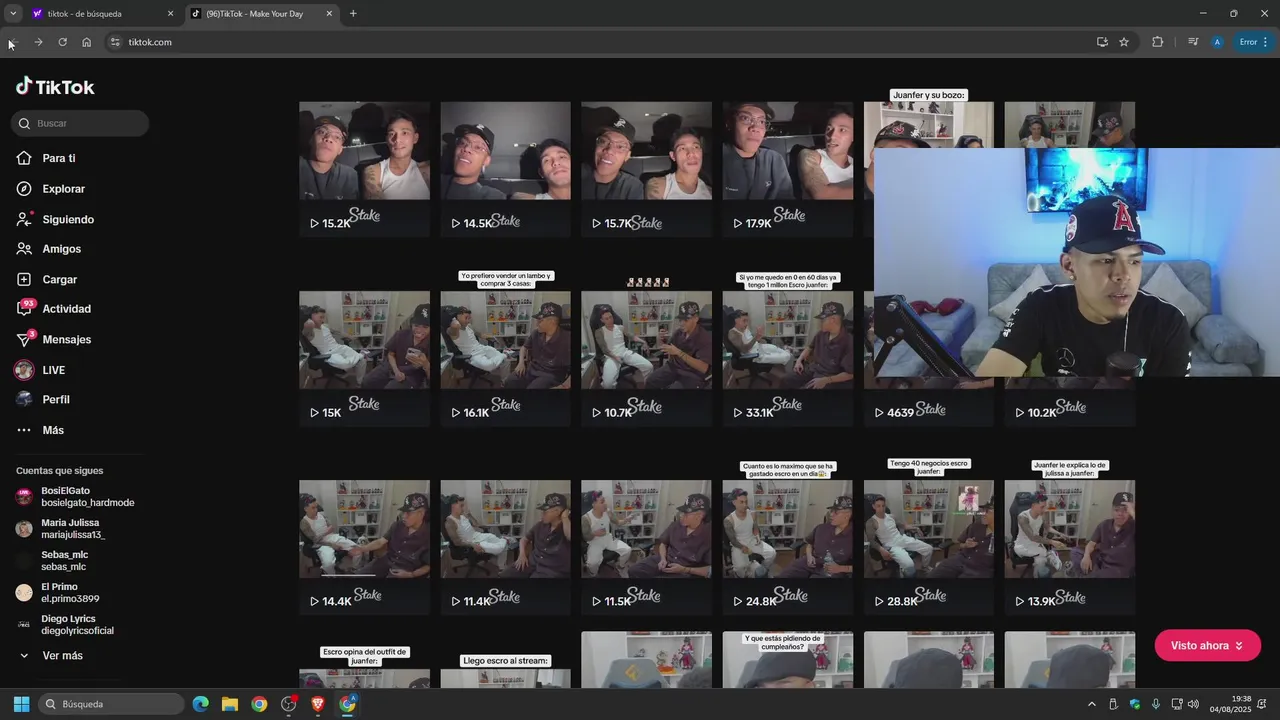Viewport: 1280px width, 720px height.
Task: Click the taskbar volume icon
Action: (x=1193, y=704)
